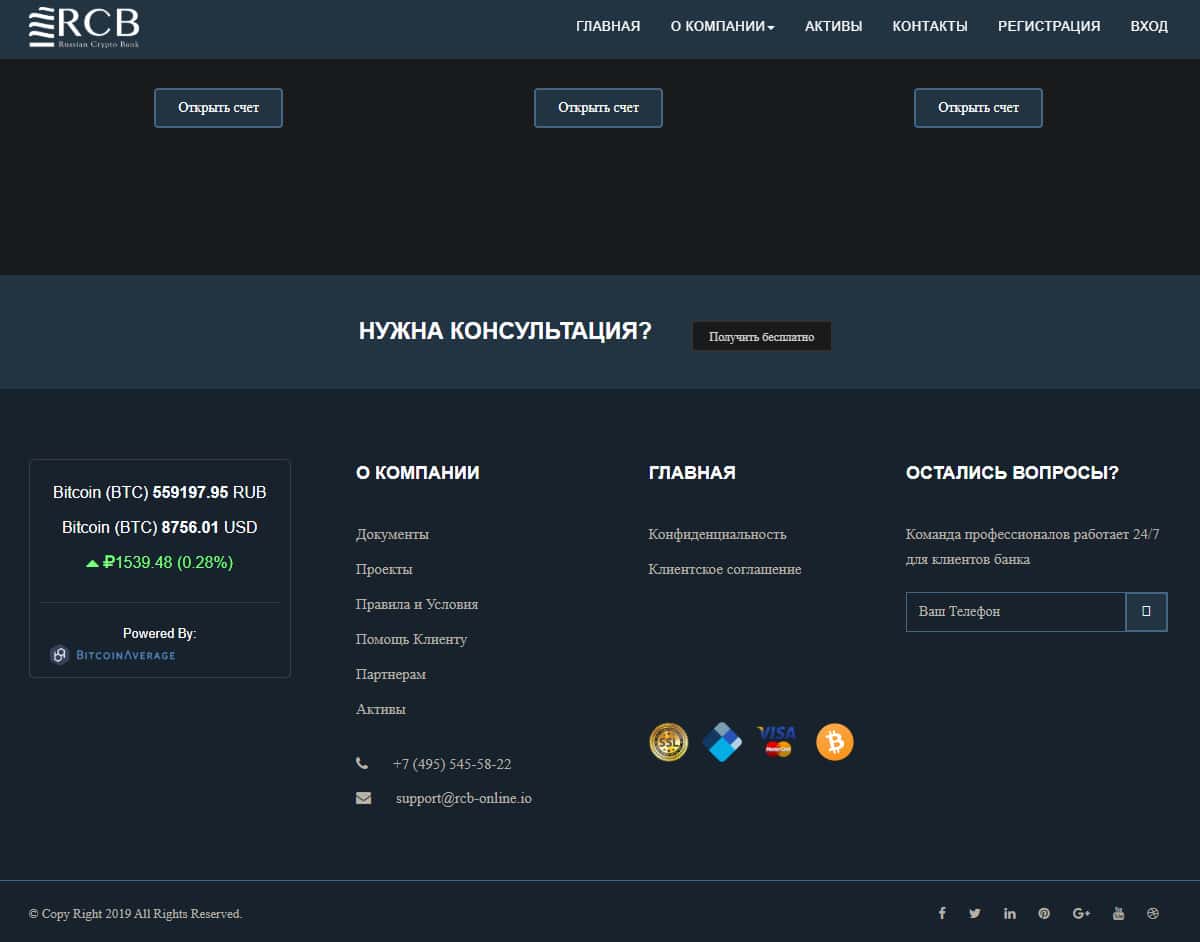Click the phone number +7 (495) 545-58-22
The width and height of the screenshot is (1200, 942).
pos(452,764)
